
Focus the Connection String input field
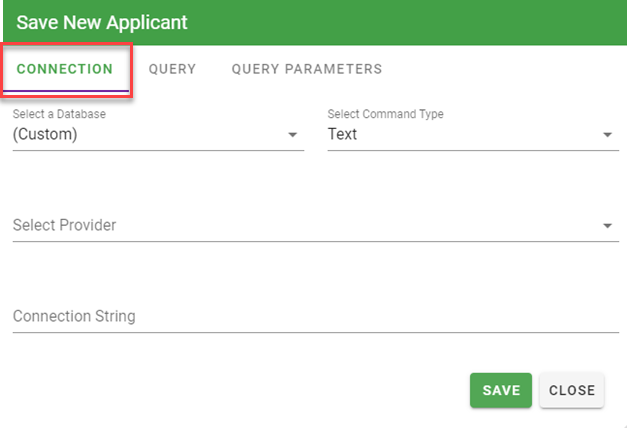pyautogui.click(x=315, y=317)
